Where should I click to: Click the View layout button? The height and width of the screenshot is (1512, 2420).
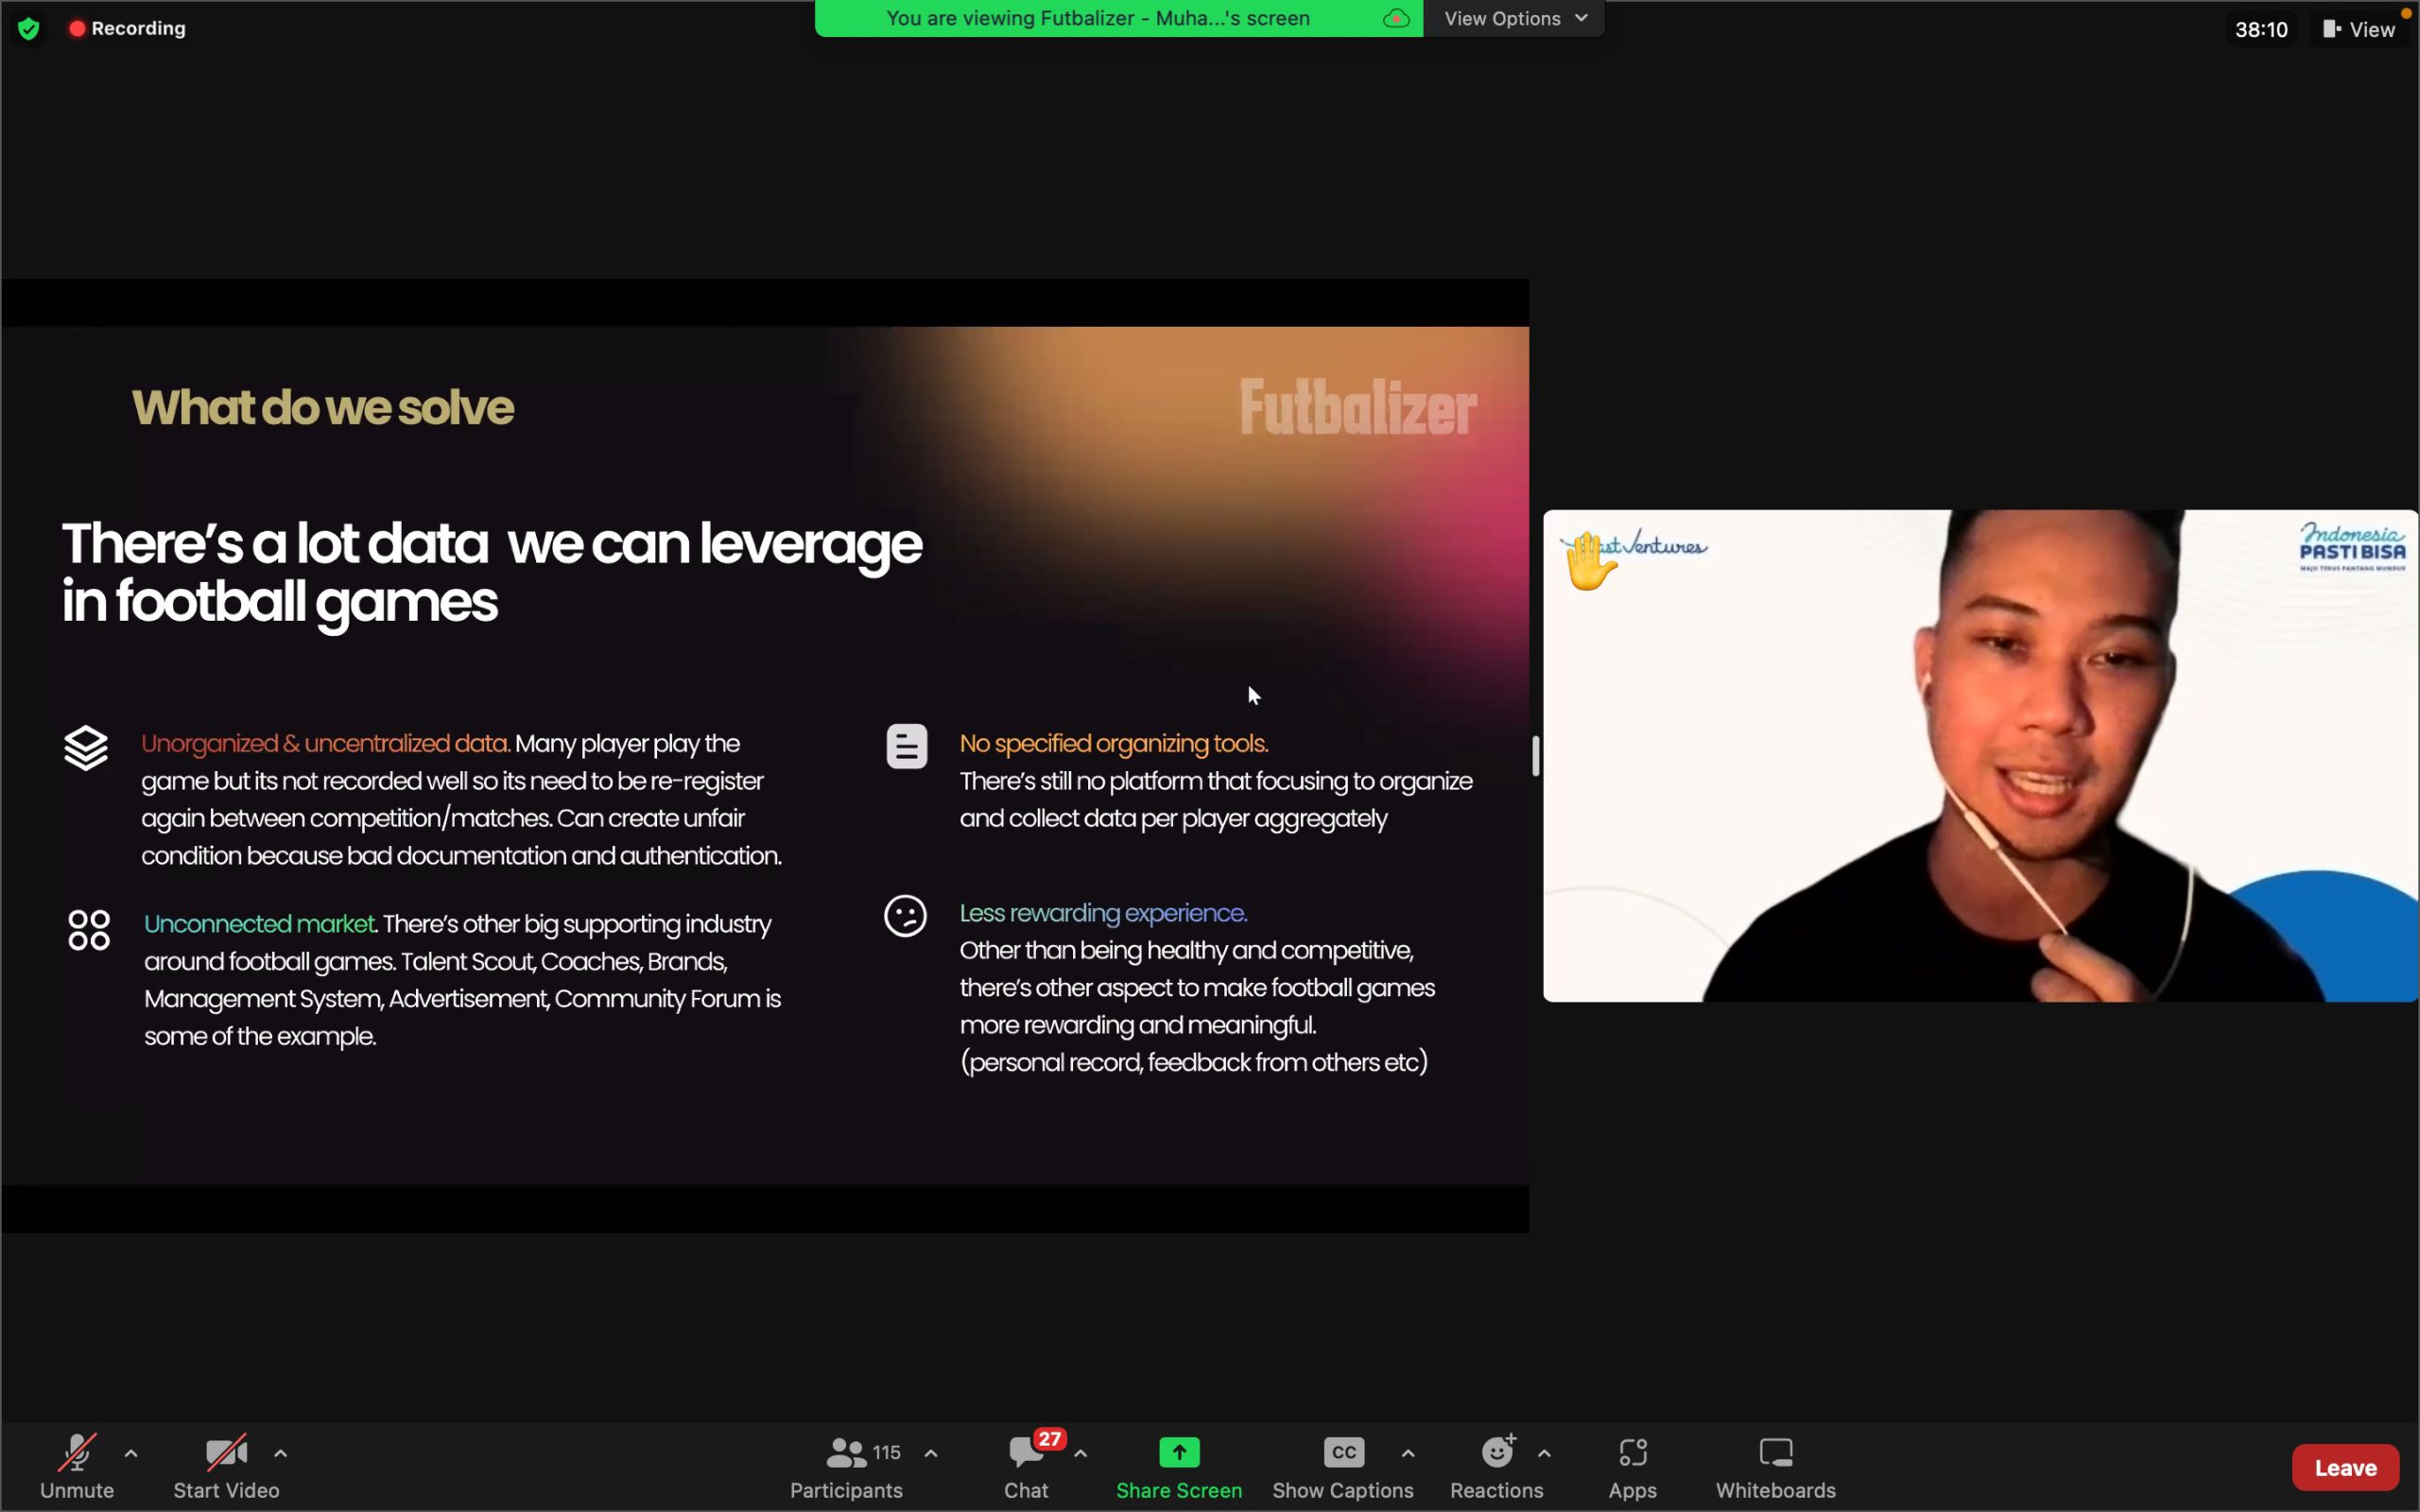pyautogui.click(x=2358, y=29)
